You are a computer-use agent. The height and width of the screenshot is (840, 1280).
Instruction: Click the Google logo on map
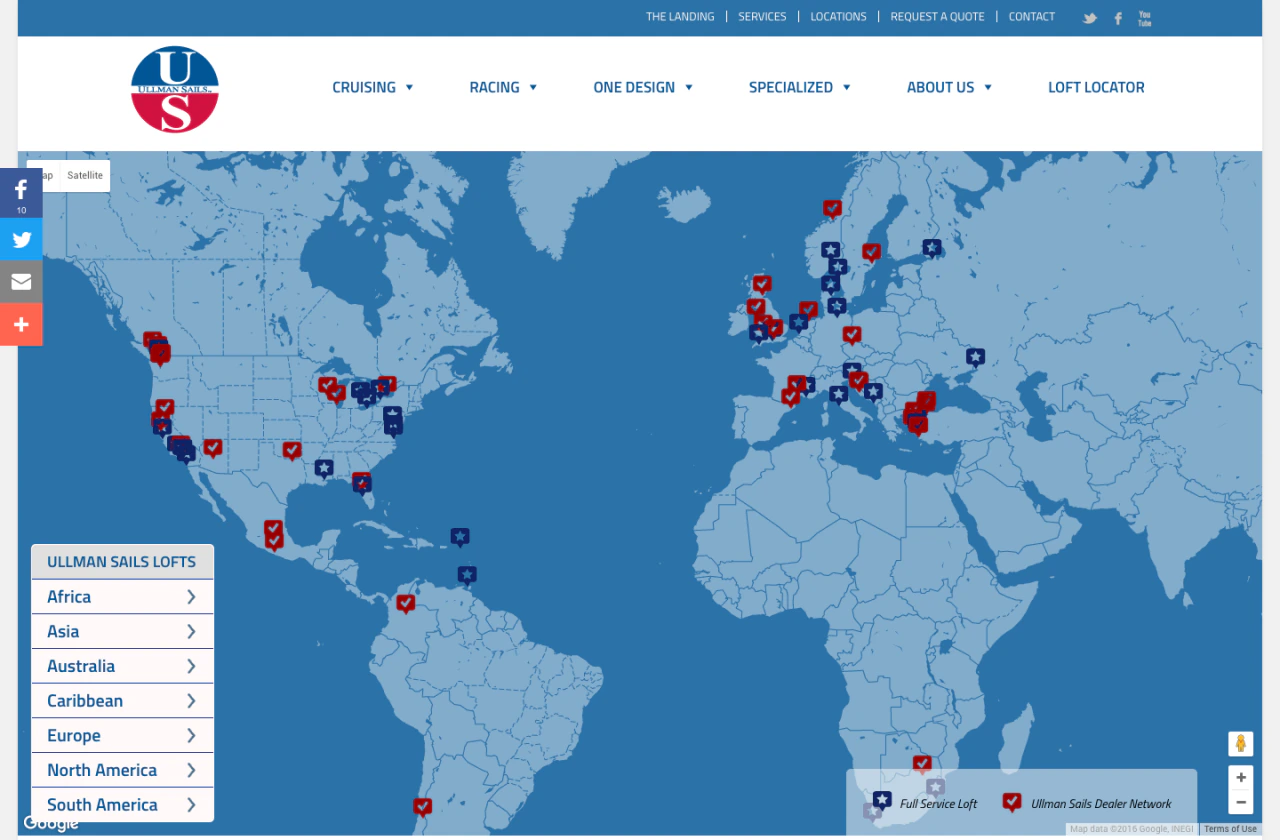coord(51,824)
